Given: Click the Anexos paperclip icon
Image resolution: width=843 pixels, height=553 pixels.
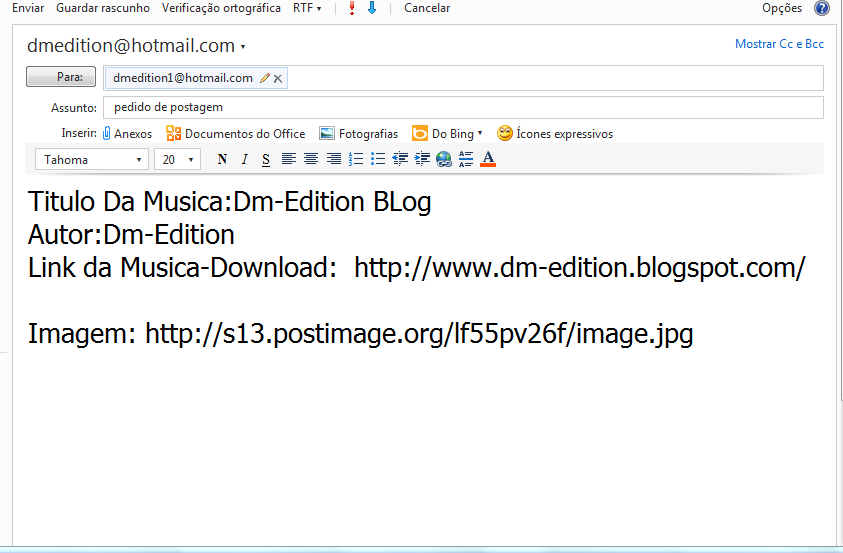Looking at the screenshot, I should [106, 133].
